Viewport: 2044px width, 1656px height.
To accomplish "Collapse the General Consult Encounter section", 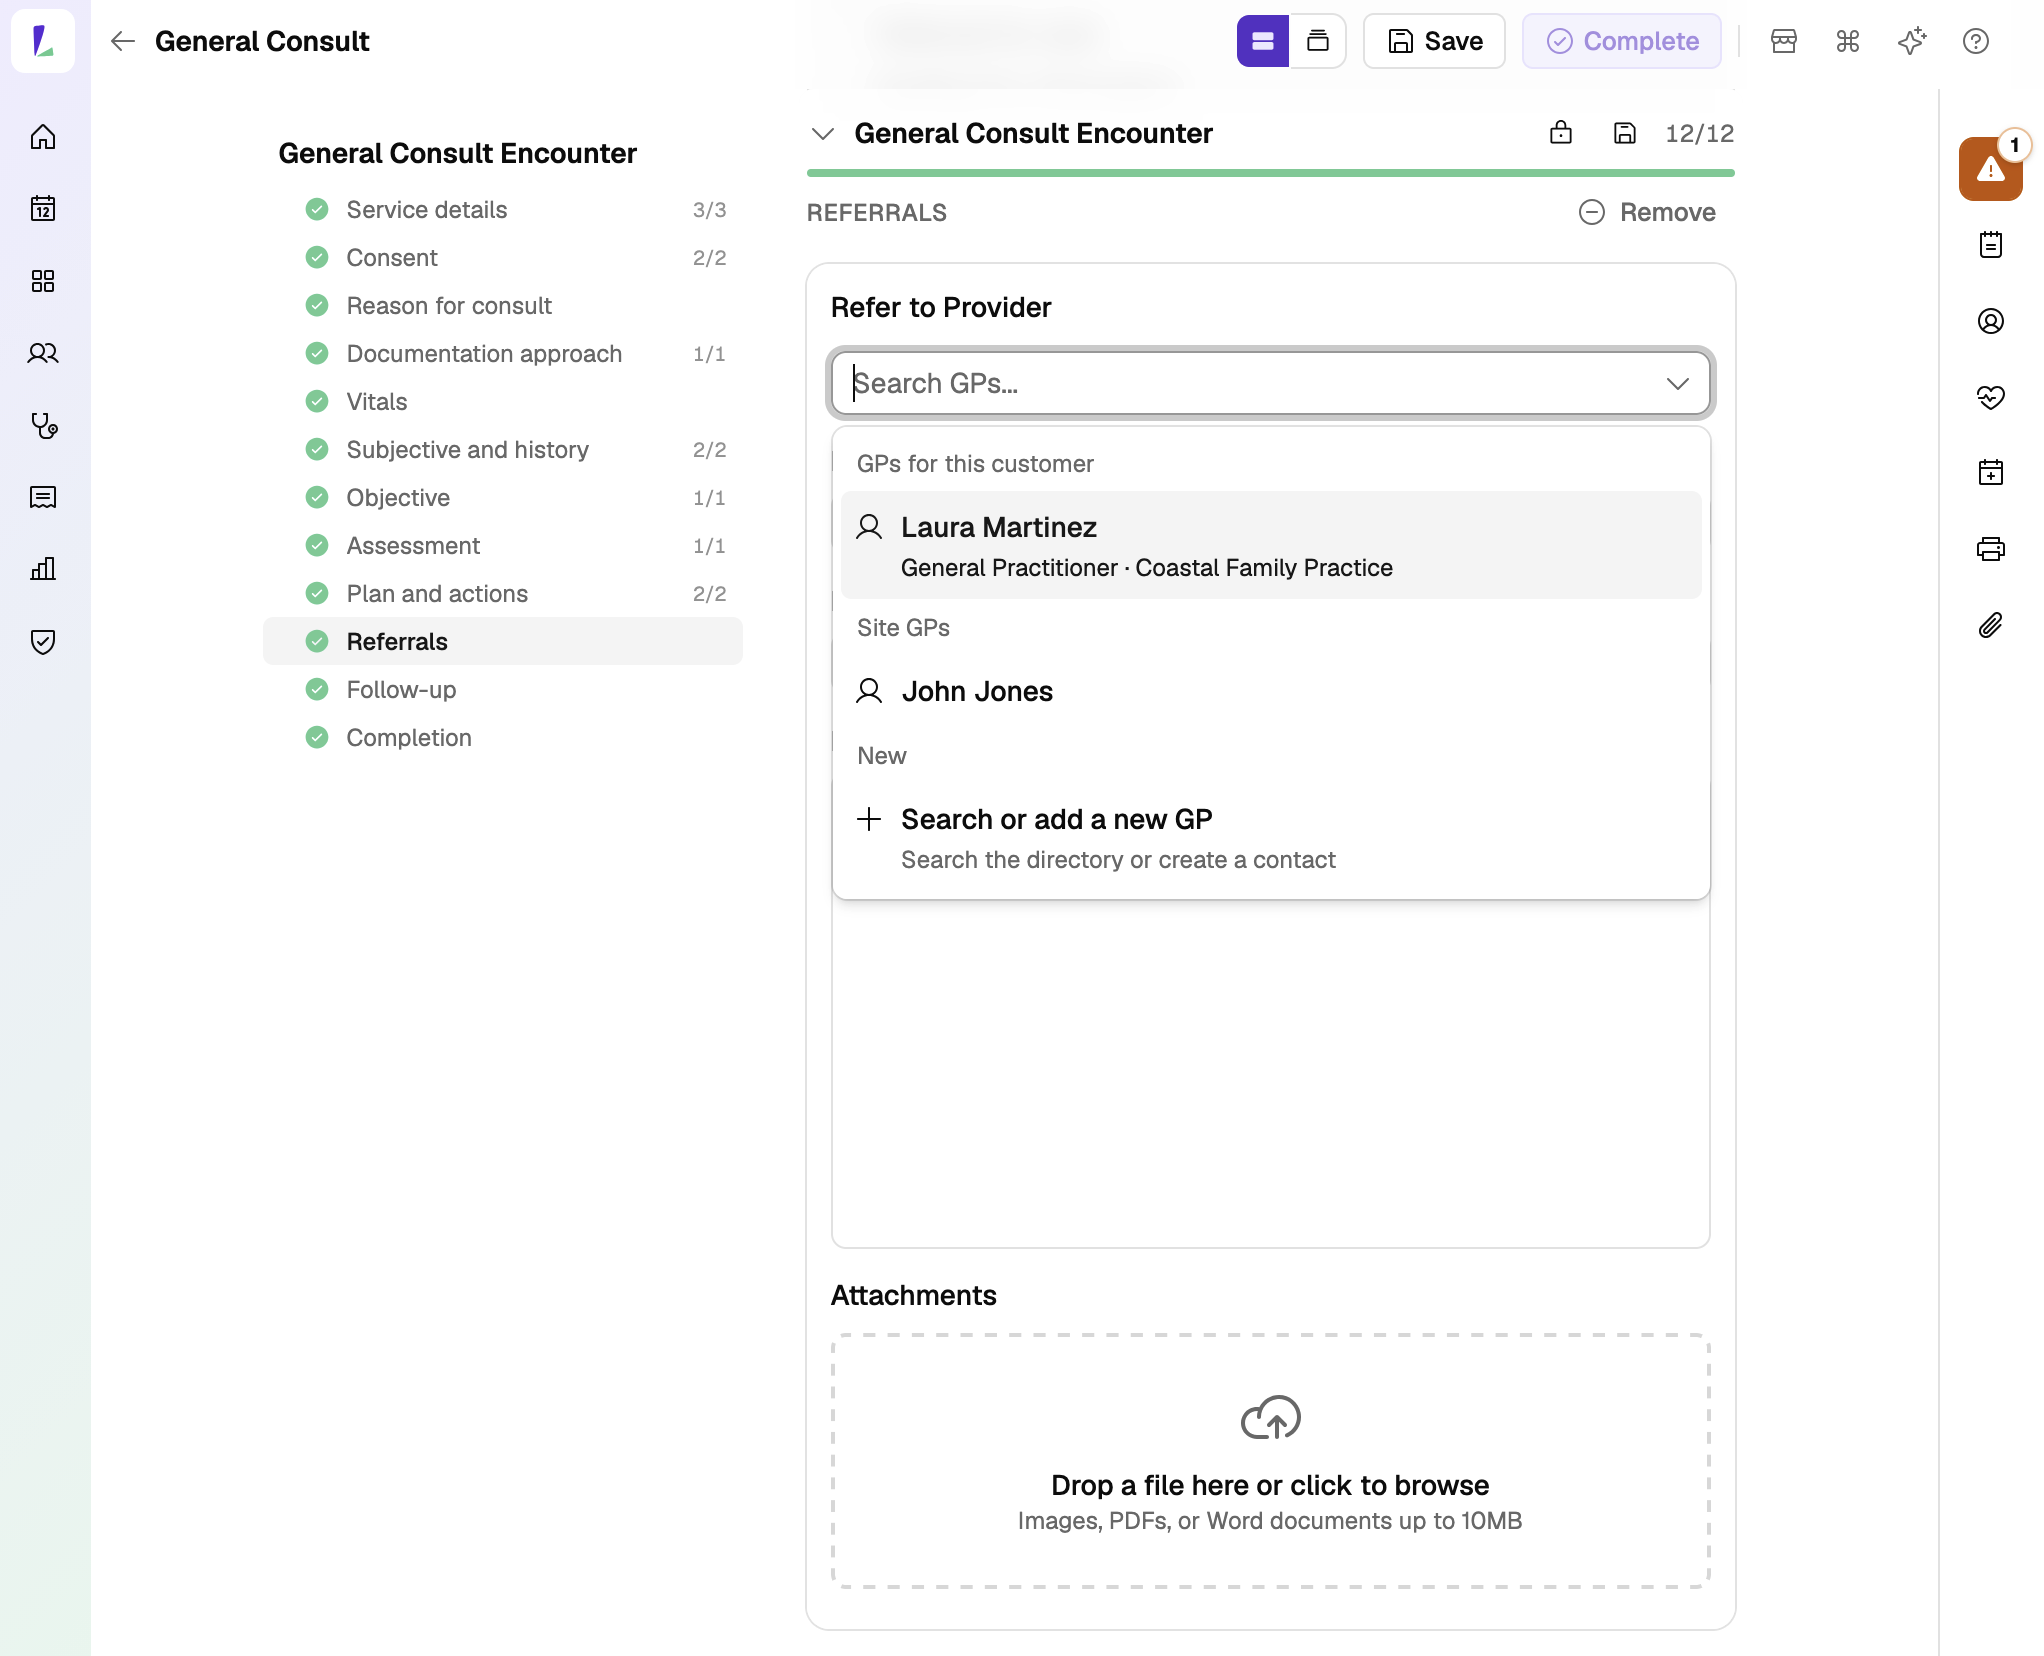I will (x=823, y=133).
